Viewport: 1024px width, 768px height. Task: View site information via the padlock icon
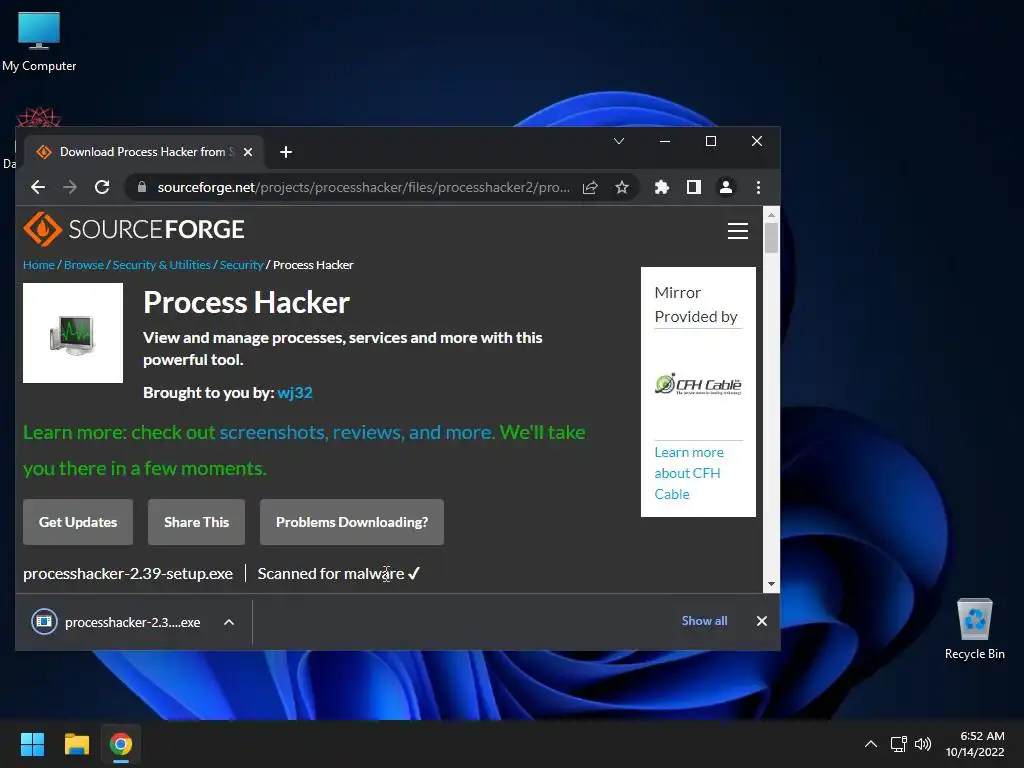tap(142, 187)
